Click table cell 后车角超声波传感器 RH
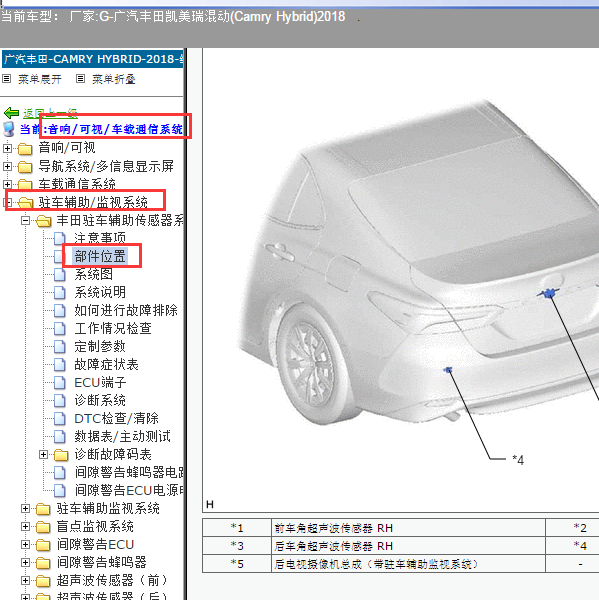Screen dimensions: 599x600 tap(408, 546)
